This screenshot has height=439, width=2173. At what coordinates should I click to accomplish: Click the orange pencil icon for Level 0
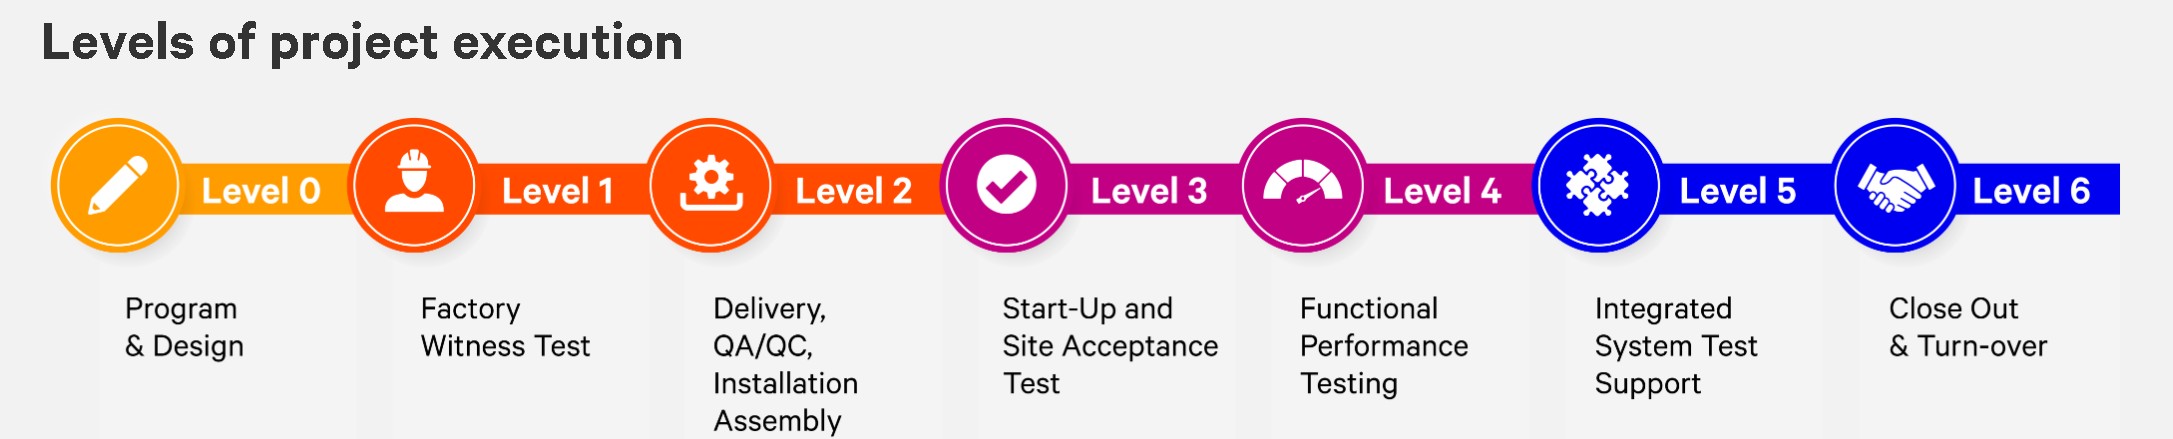pyautogui.click(x=117, y=186)
